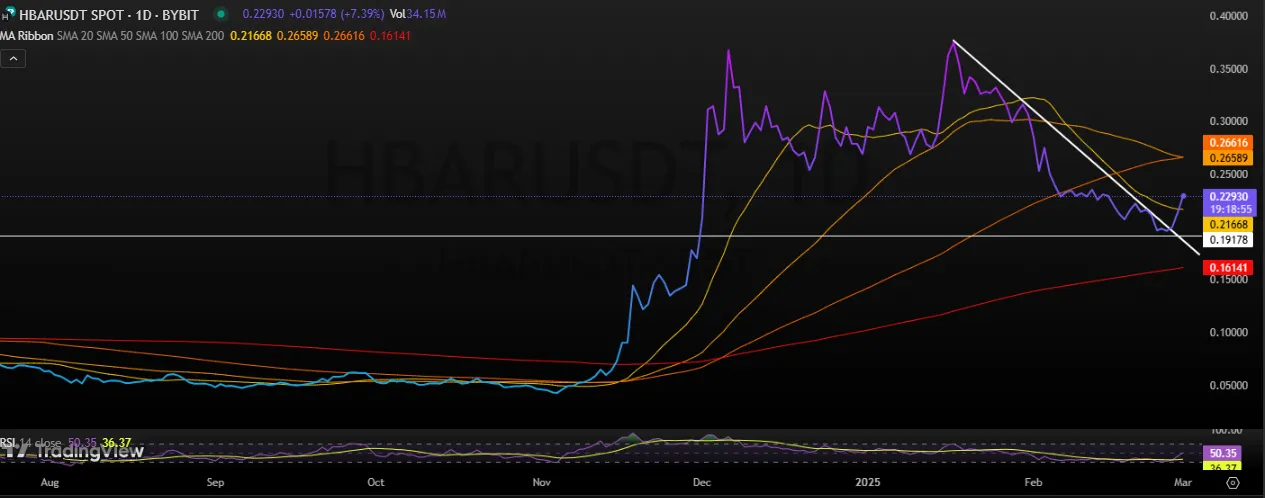This screenshot has width=1265, height=498.
Task: Click the 0.05000 price scale label
Action: pyautogui.click(x=1229, y=385)
